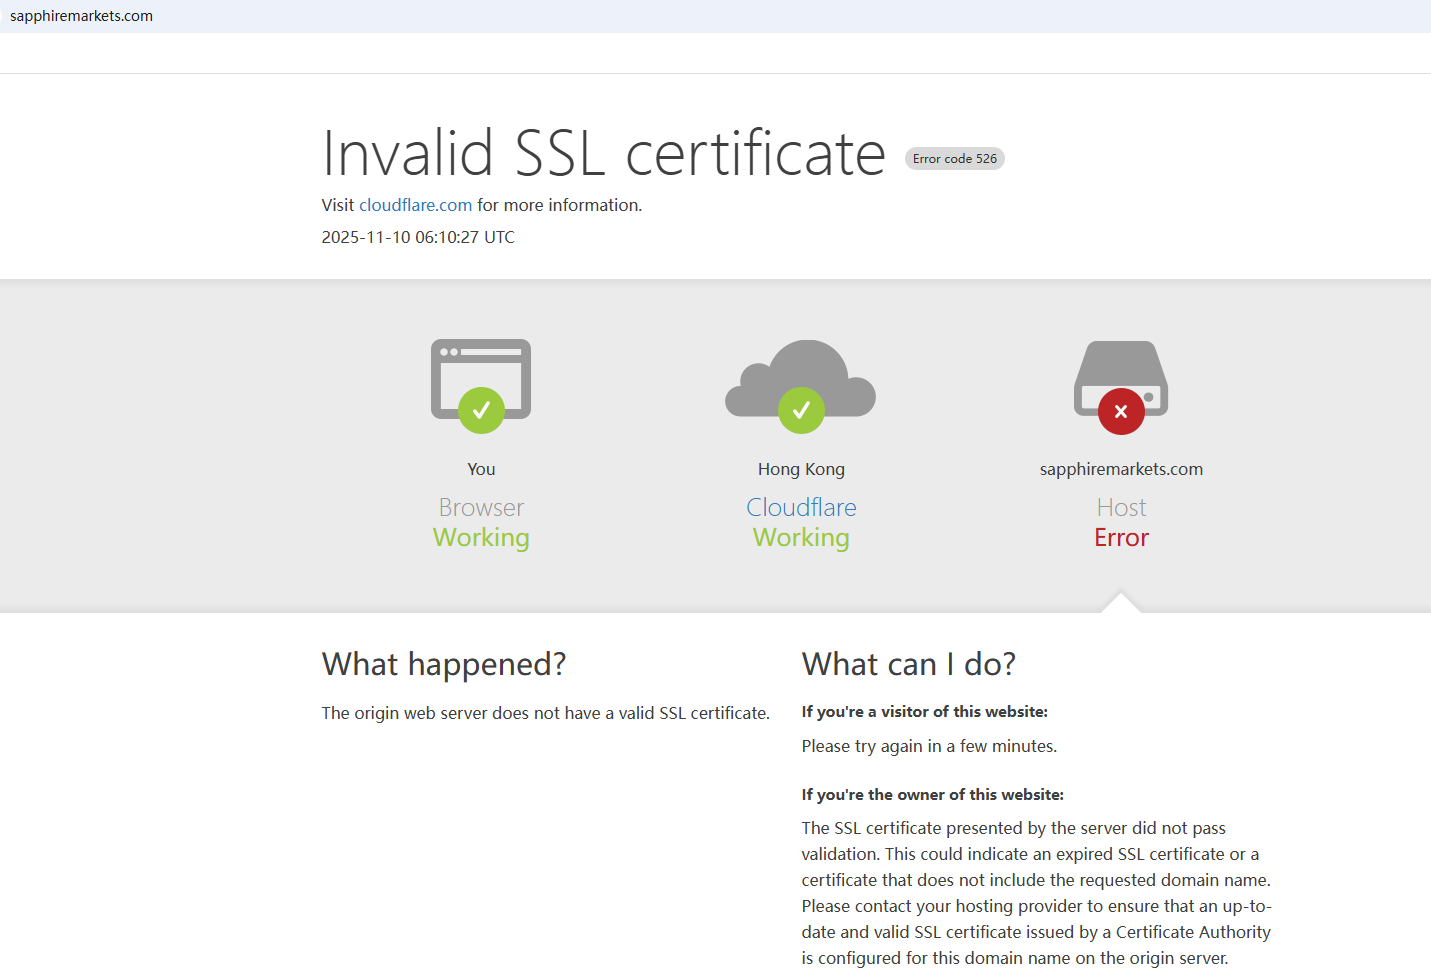
Task: Click the Working status under Browser
Action: click(481, 538)
